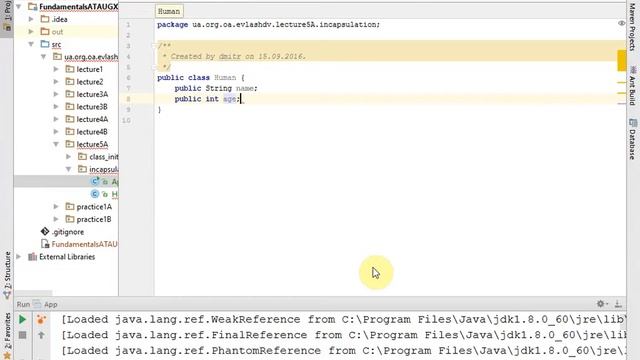The width and height of the screenshot is (640, 360).
Task: Click the External Libraries bars icon
Action: [x=32, y=257]
